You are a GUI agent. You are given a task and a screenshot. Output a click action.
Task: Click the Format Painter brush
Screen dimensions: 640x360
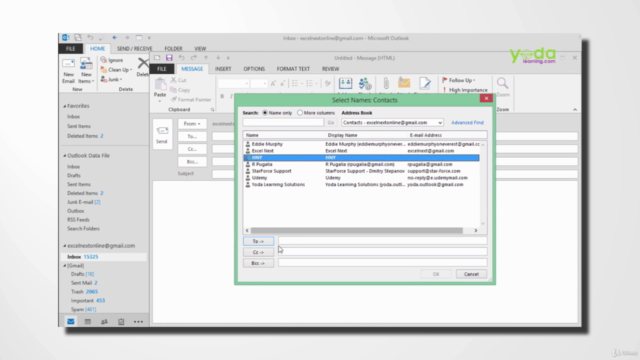[173, 99]
